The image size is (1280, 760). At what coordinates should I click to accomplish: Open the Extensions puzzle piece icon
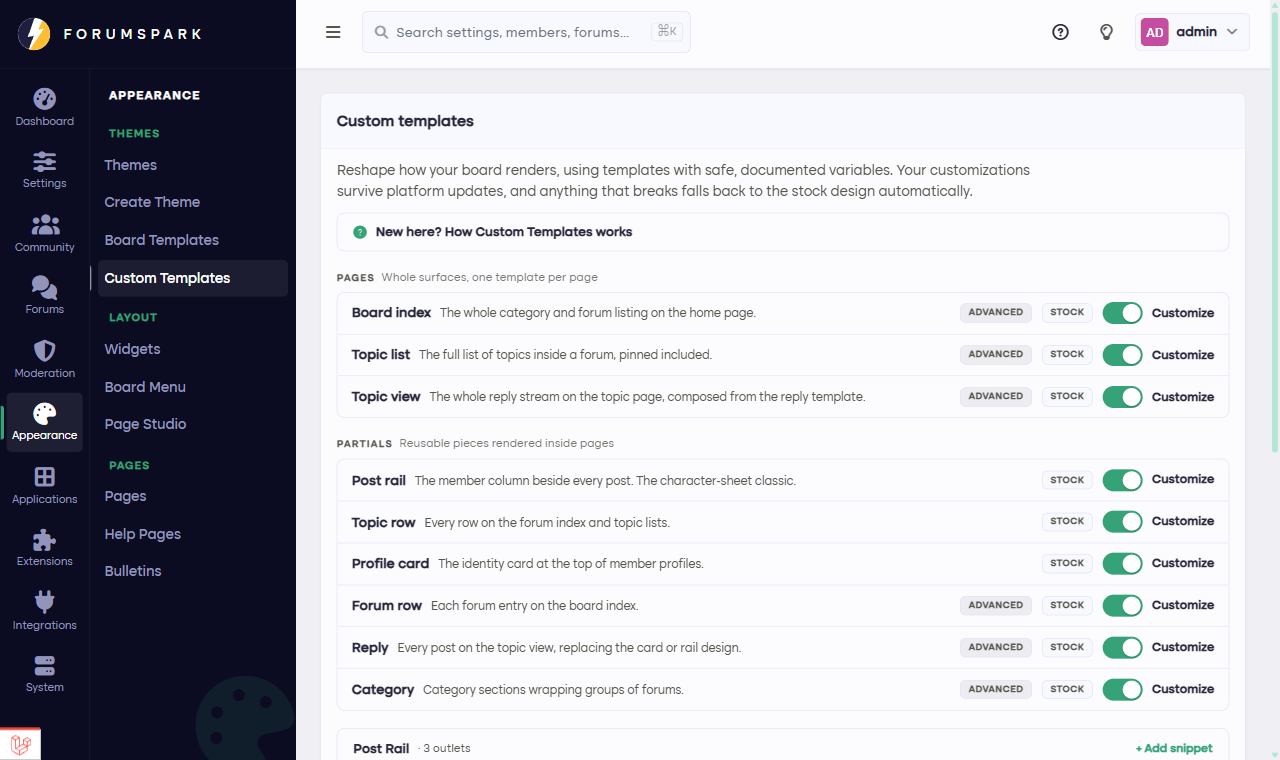click(44, 540)
